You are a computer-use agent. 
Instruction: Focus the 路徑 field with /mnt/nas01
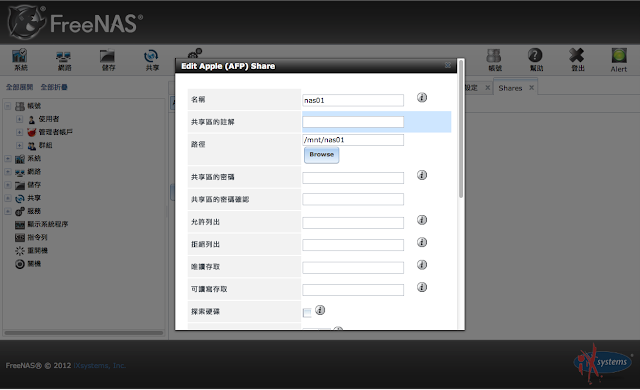(x=353, y=140)
